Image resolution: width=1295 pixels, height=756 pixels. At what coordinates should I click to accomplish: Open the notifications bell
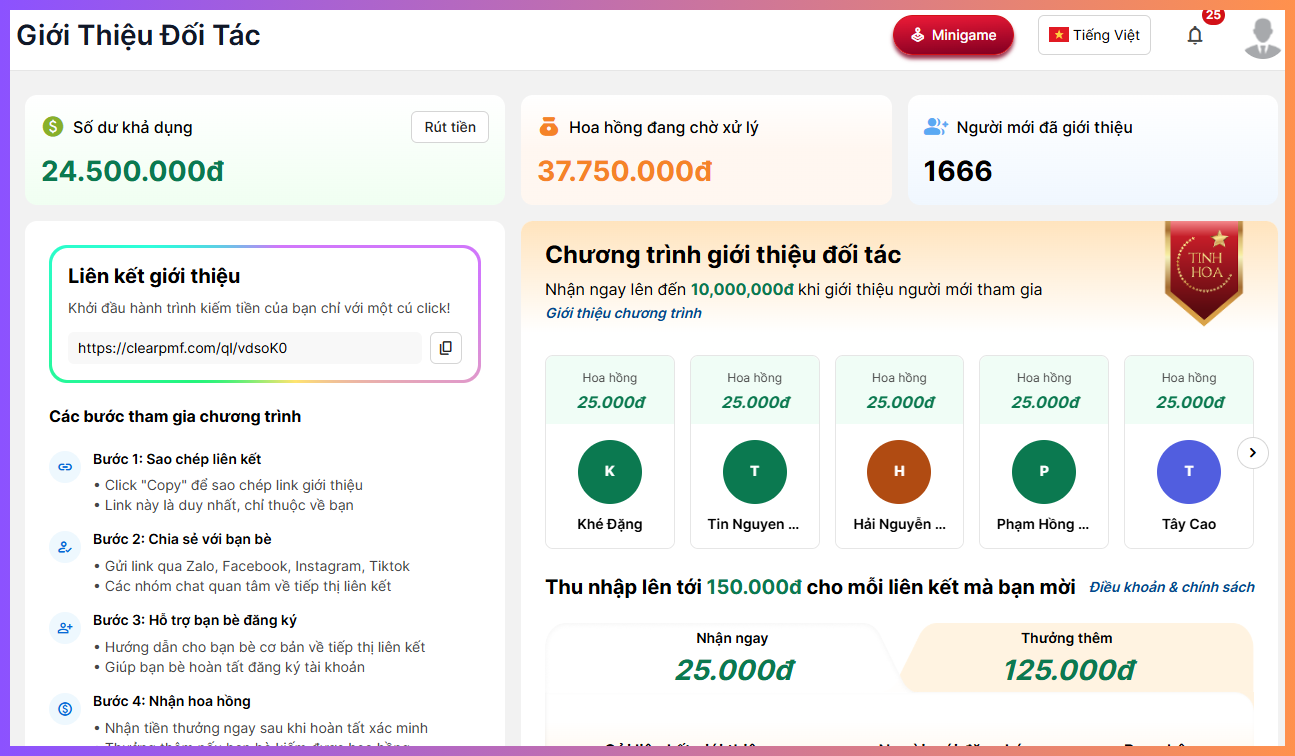1194,36
